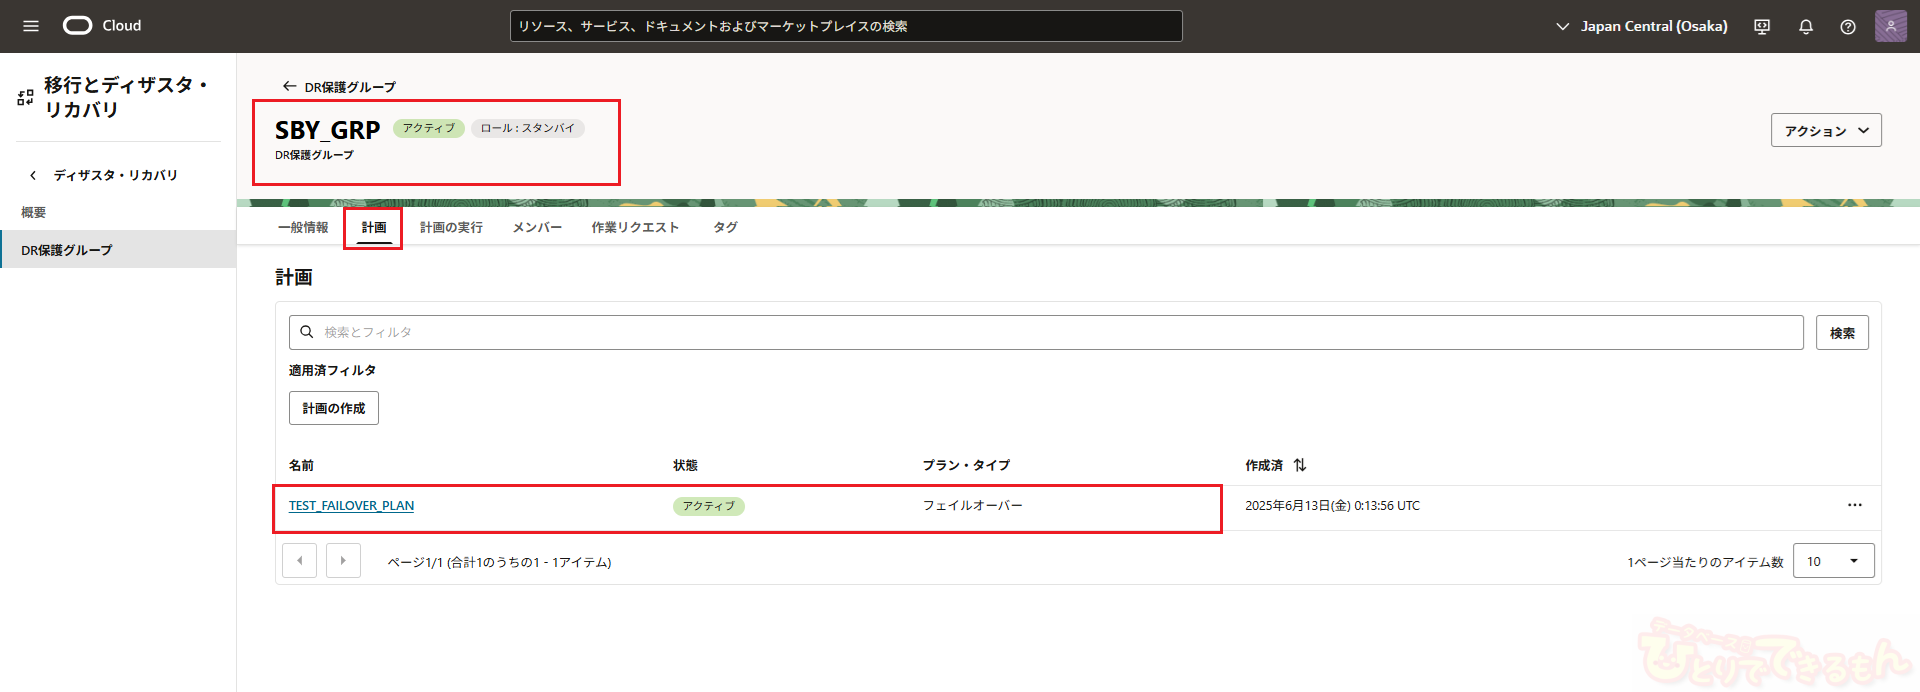Expand the Japan Central (Osaka) region selector
The height and width of the screenshot is (692, 1920).
tap(1641, 26)
